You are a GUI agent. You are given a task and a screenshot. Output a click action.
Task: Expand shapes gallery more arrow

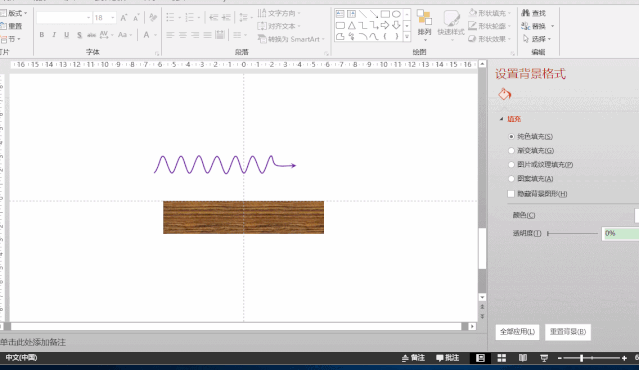tap(407, 37)
